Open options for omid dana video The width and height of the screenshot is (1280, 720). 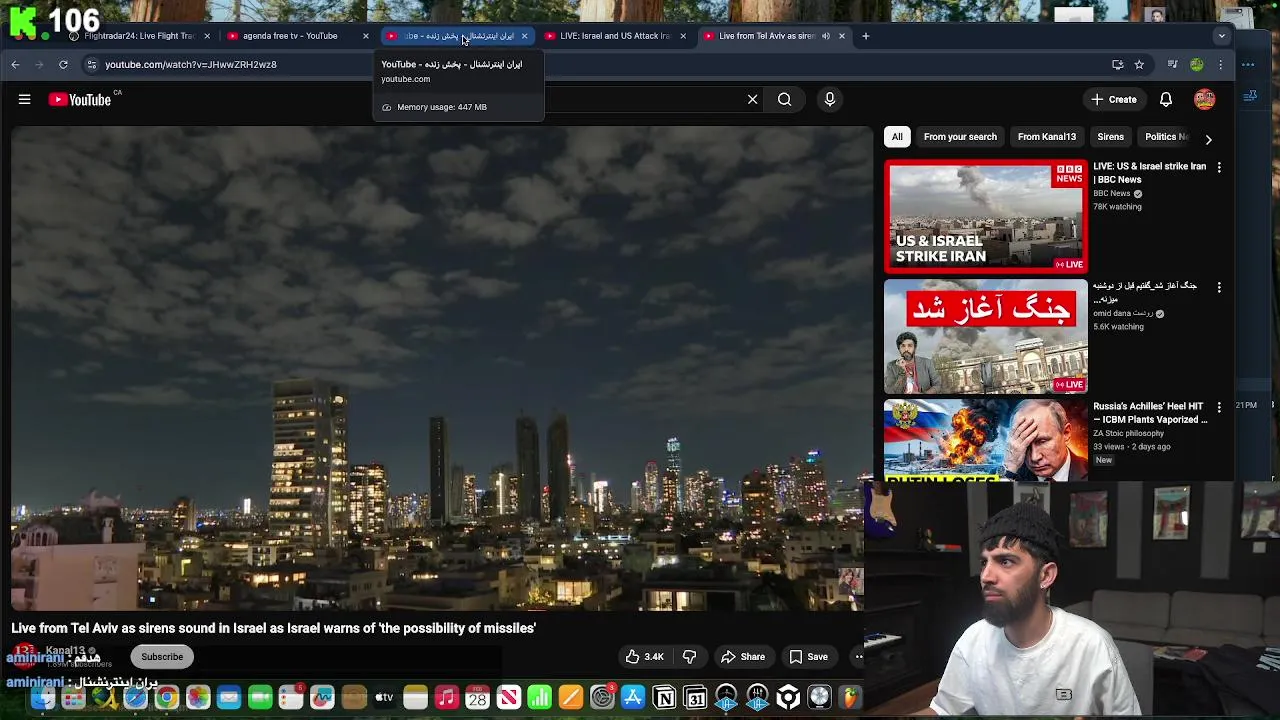tap(1219, 287)
